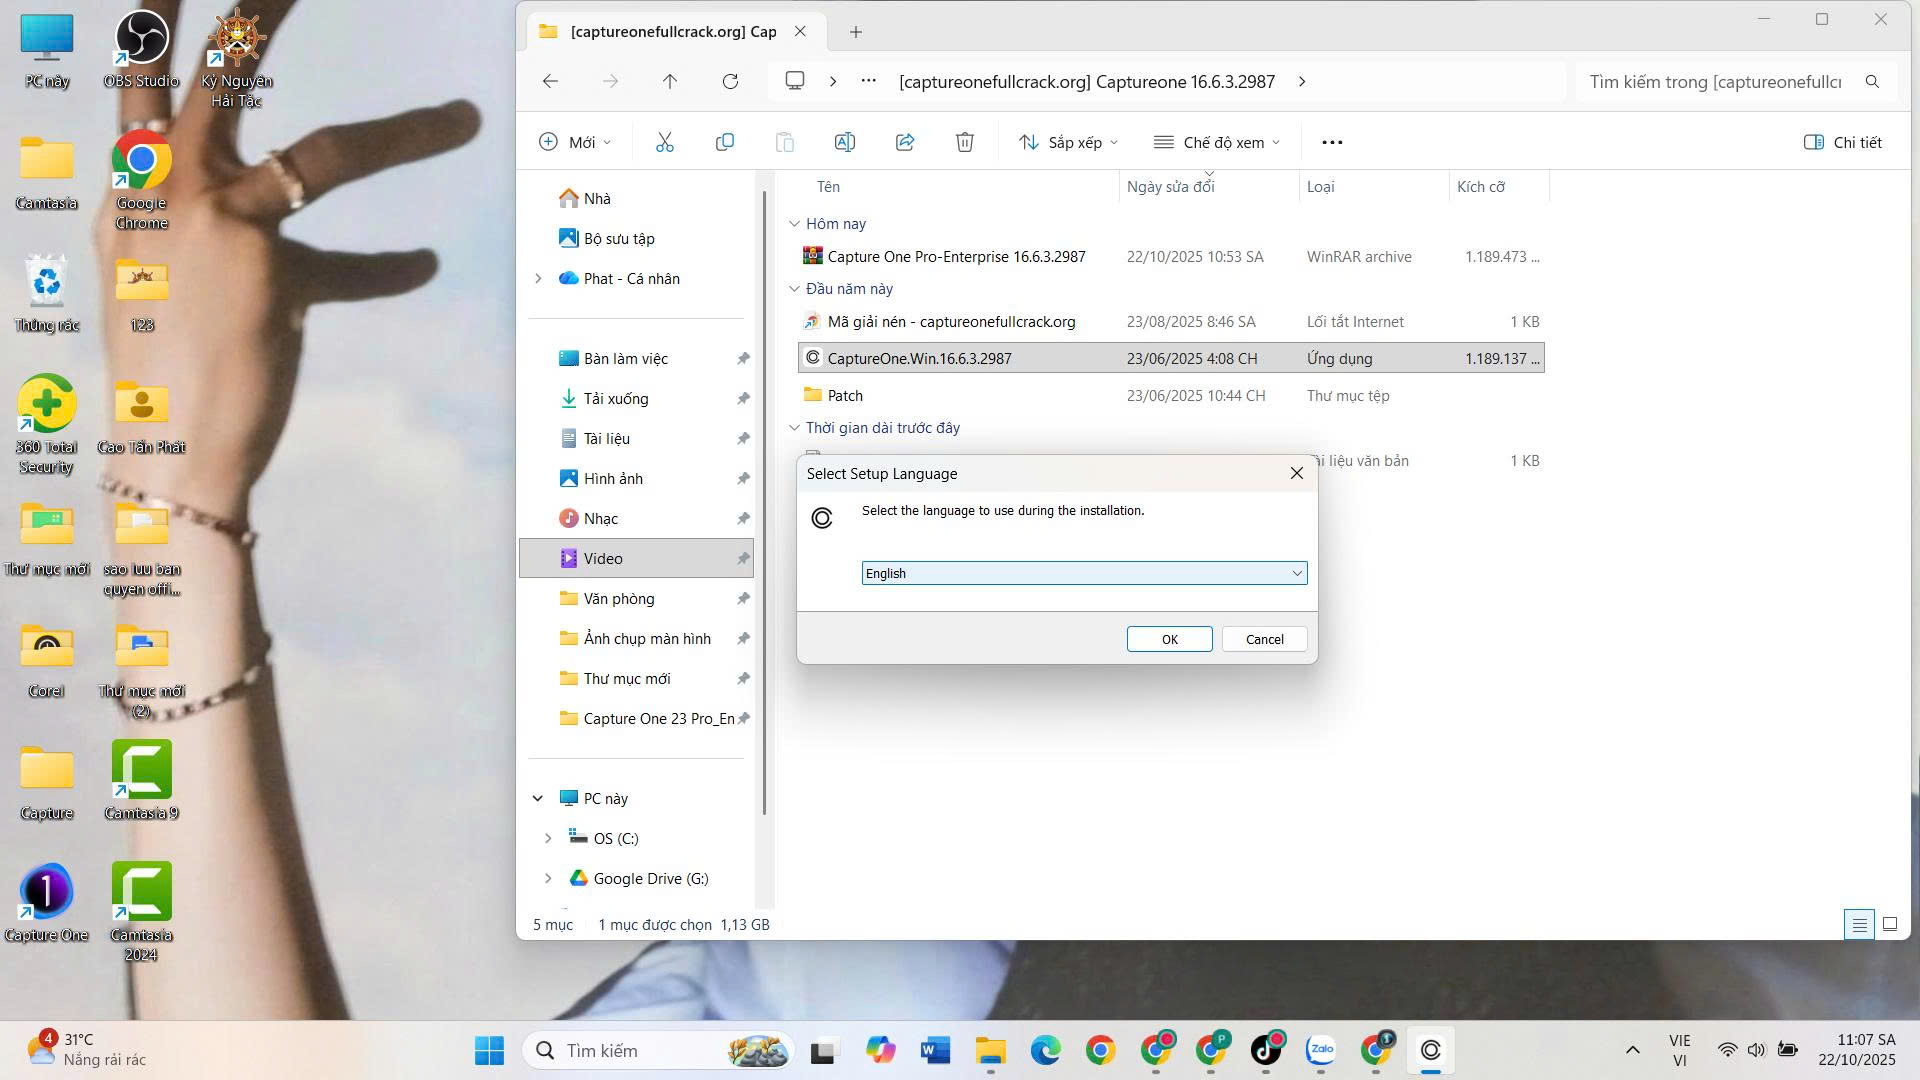Open Zalo from the taskbar

[x=1321, y=1050]
